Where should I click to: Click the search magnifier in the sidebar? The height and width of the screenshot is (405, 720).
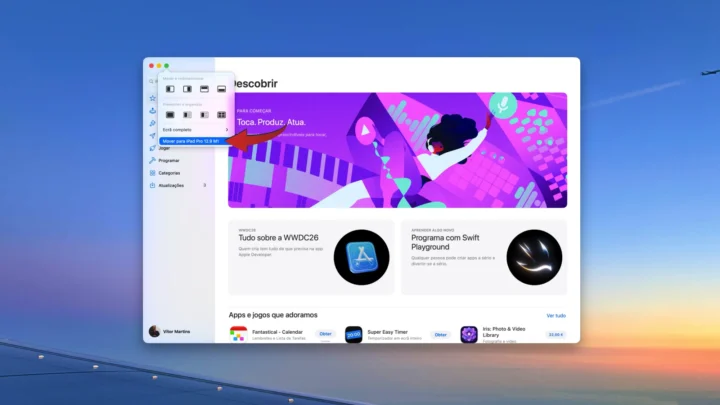coord(151,81)
